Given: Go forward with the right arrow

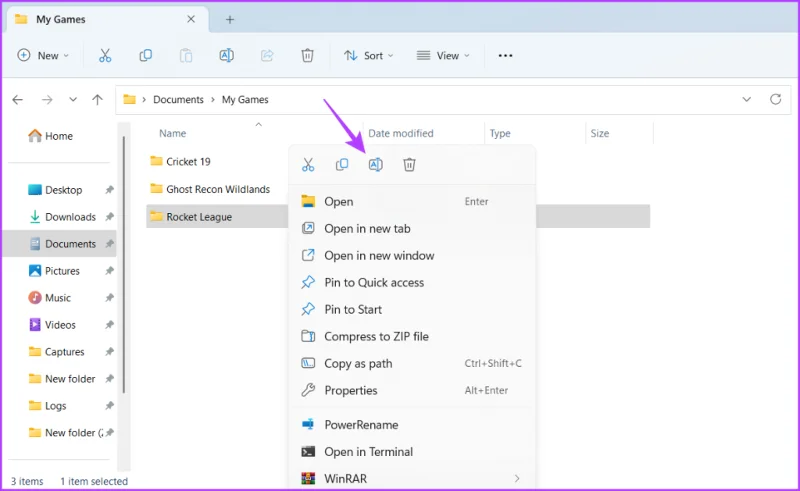Looking at the screenshot, I should coord(47,100).
